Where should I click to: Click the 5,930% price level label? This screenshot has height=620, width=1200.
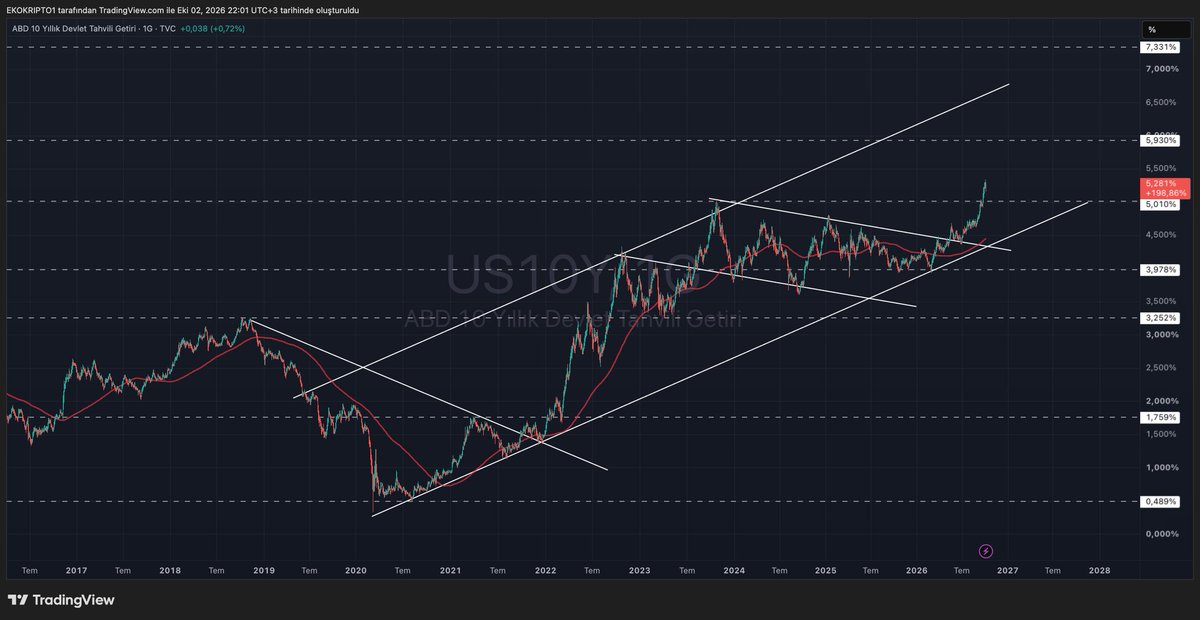[1160, 141]
